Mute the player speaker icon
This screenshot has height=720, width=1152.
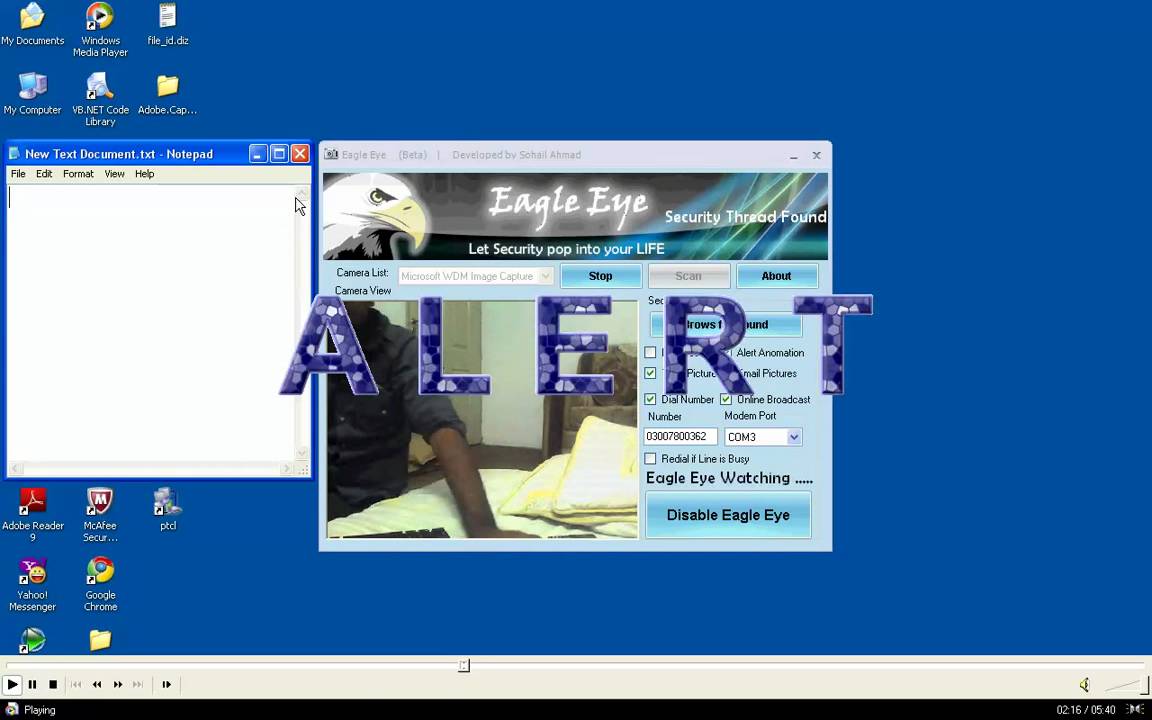tap(1084, 685)
